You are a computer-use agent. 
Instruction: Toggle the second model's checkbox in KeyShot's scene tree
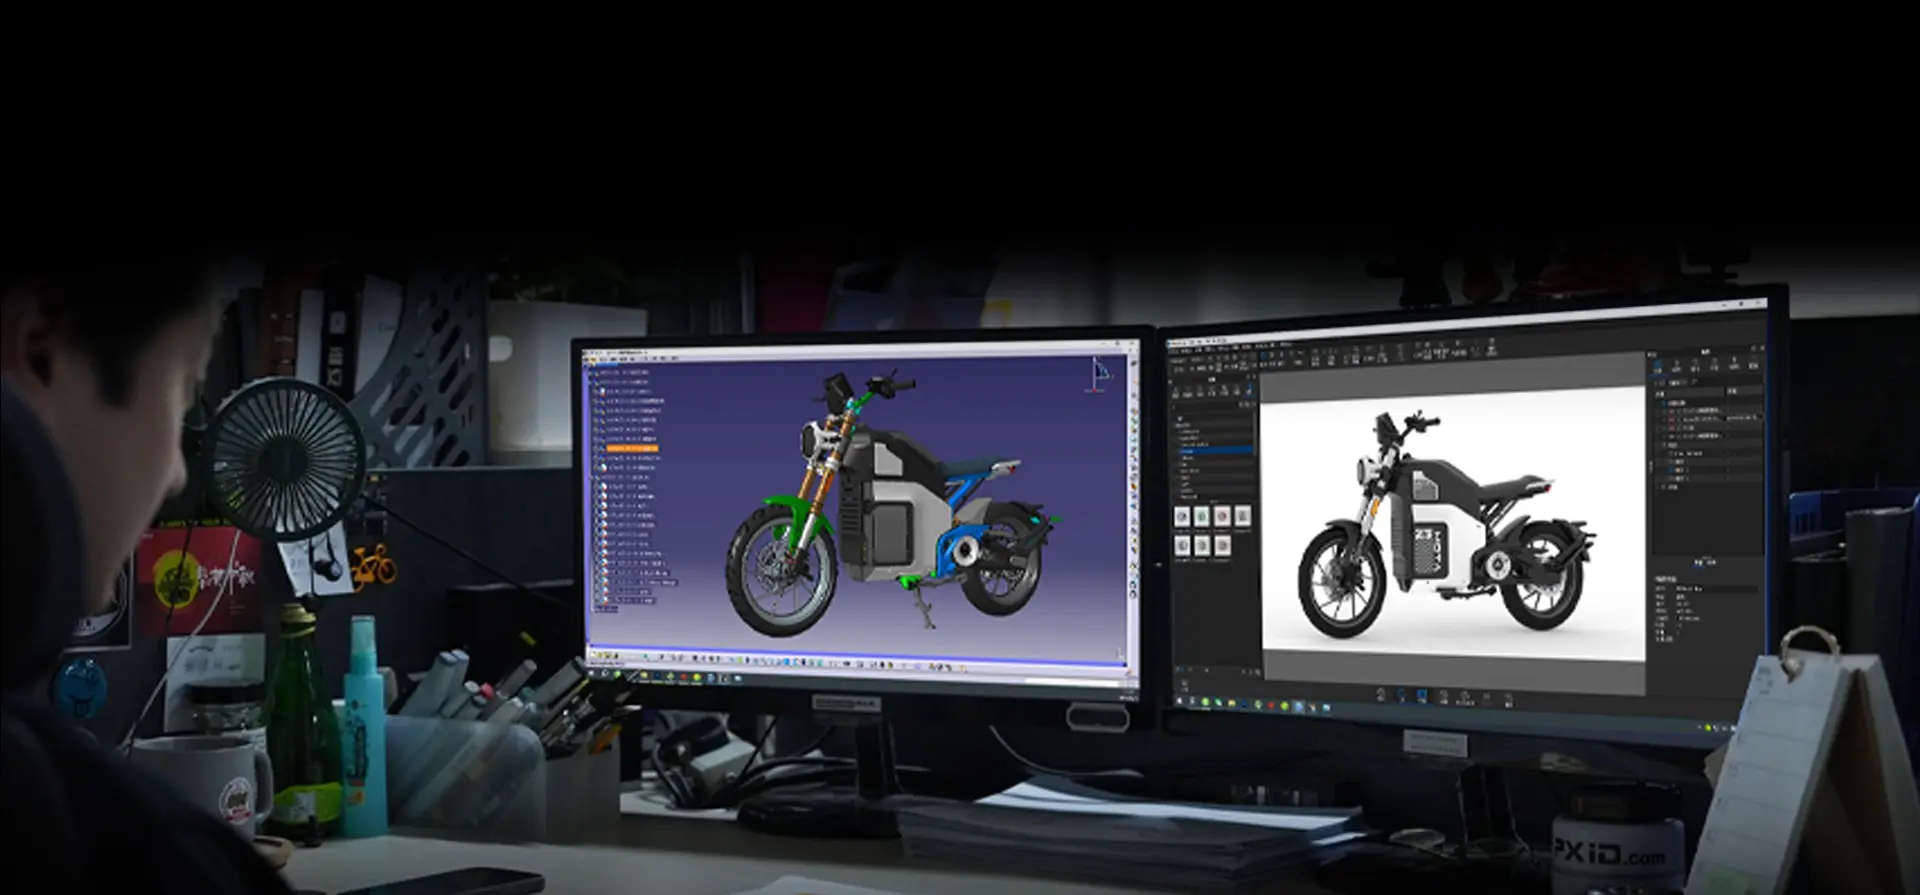[1666, 418]
